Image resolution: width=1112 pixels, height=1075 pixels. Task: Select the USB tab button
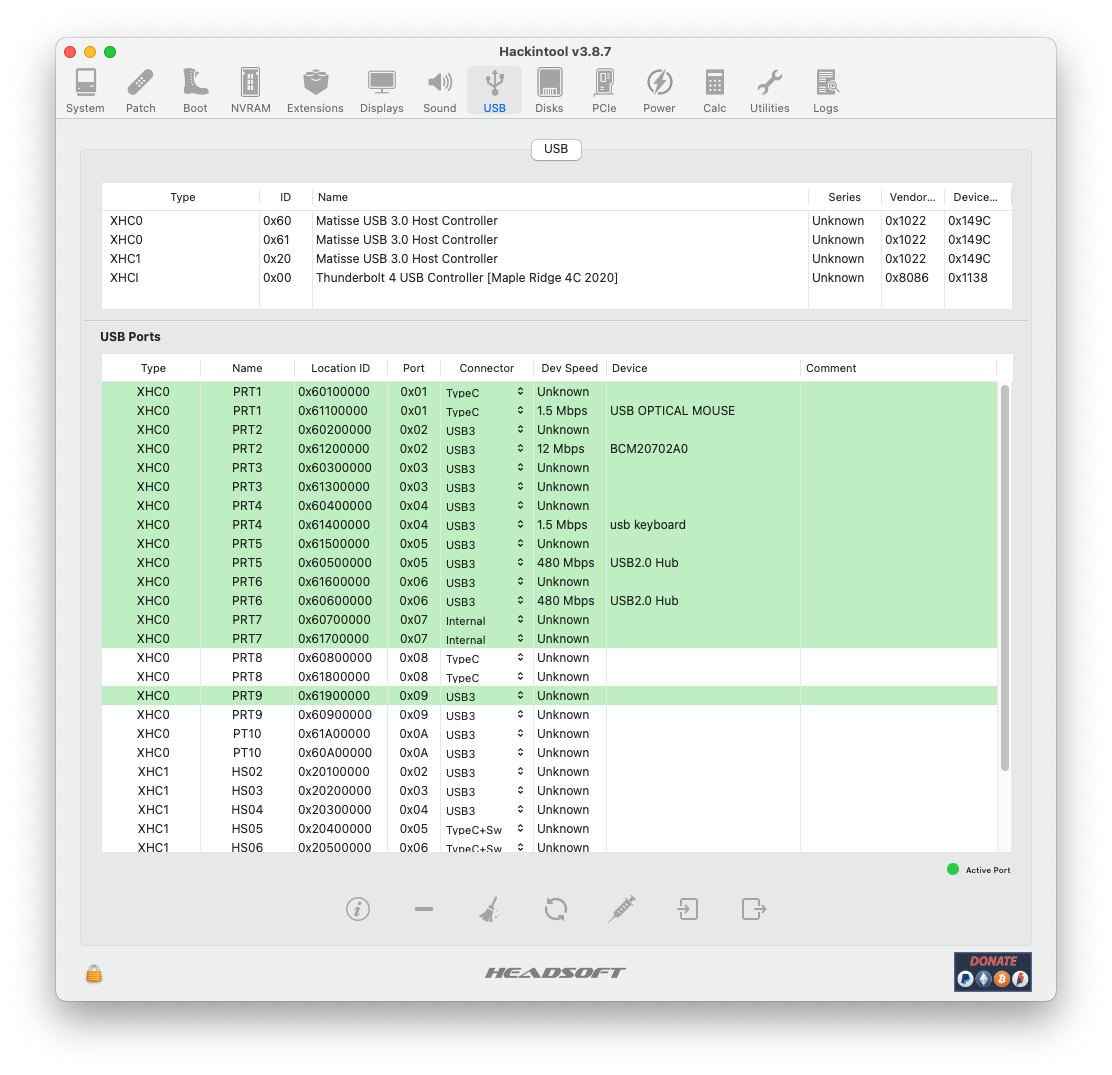pyautogui.click(x=556, y=149)
